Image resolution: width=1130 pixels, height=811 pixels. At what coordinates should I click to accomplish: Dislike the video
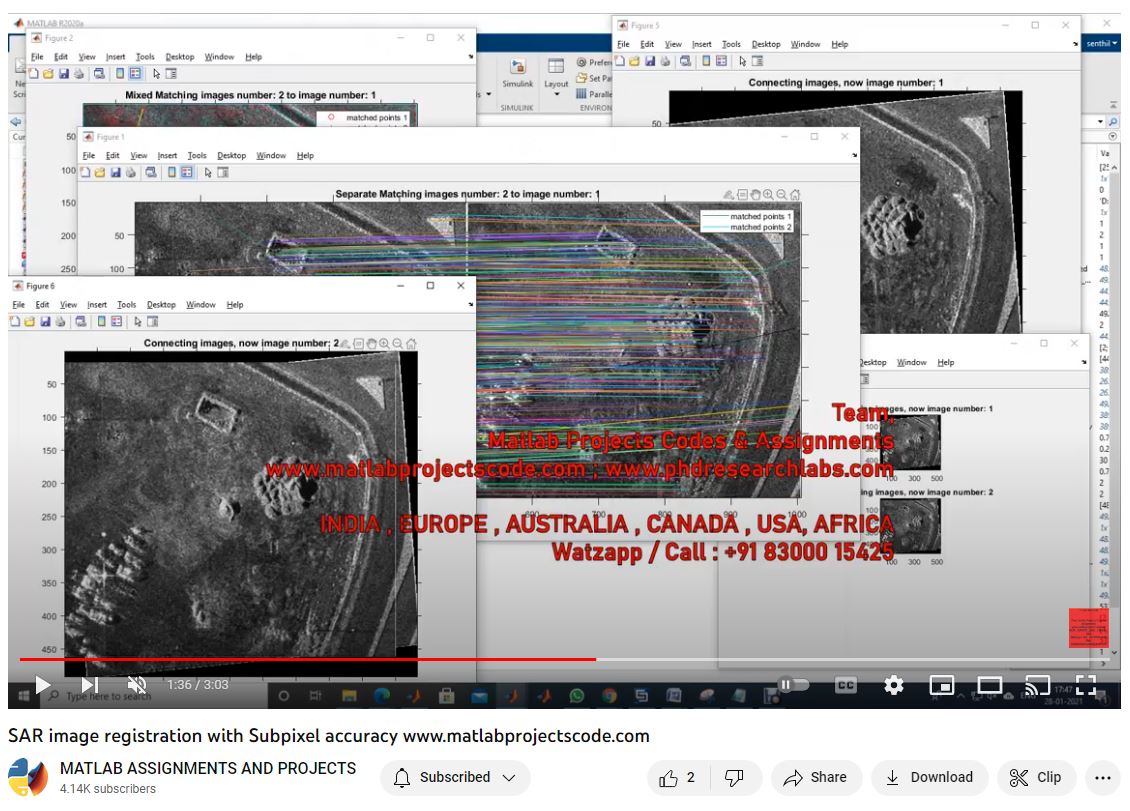[x=734, y=777]
